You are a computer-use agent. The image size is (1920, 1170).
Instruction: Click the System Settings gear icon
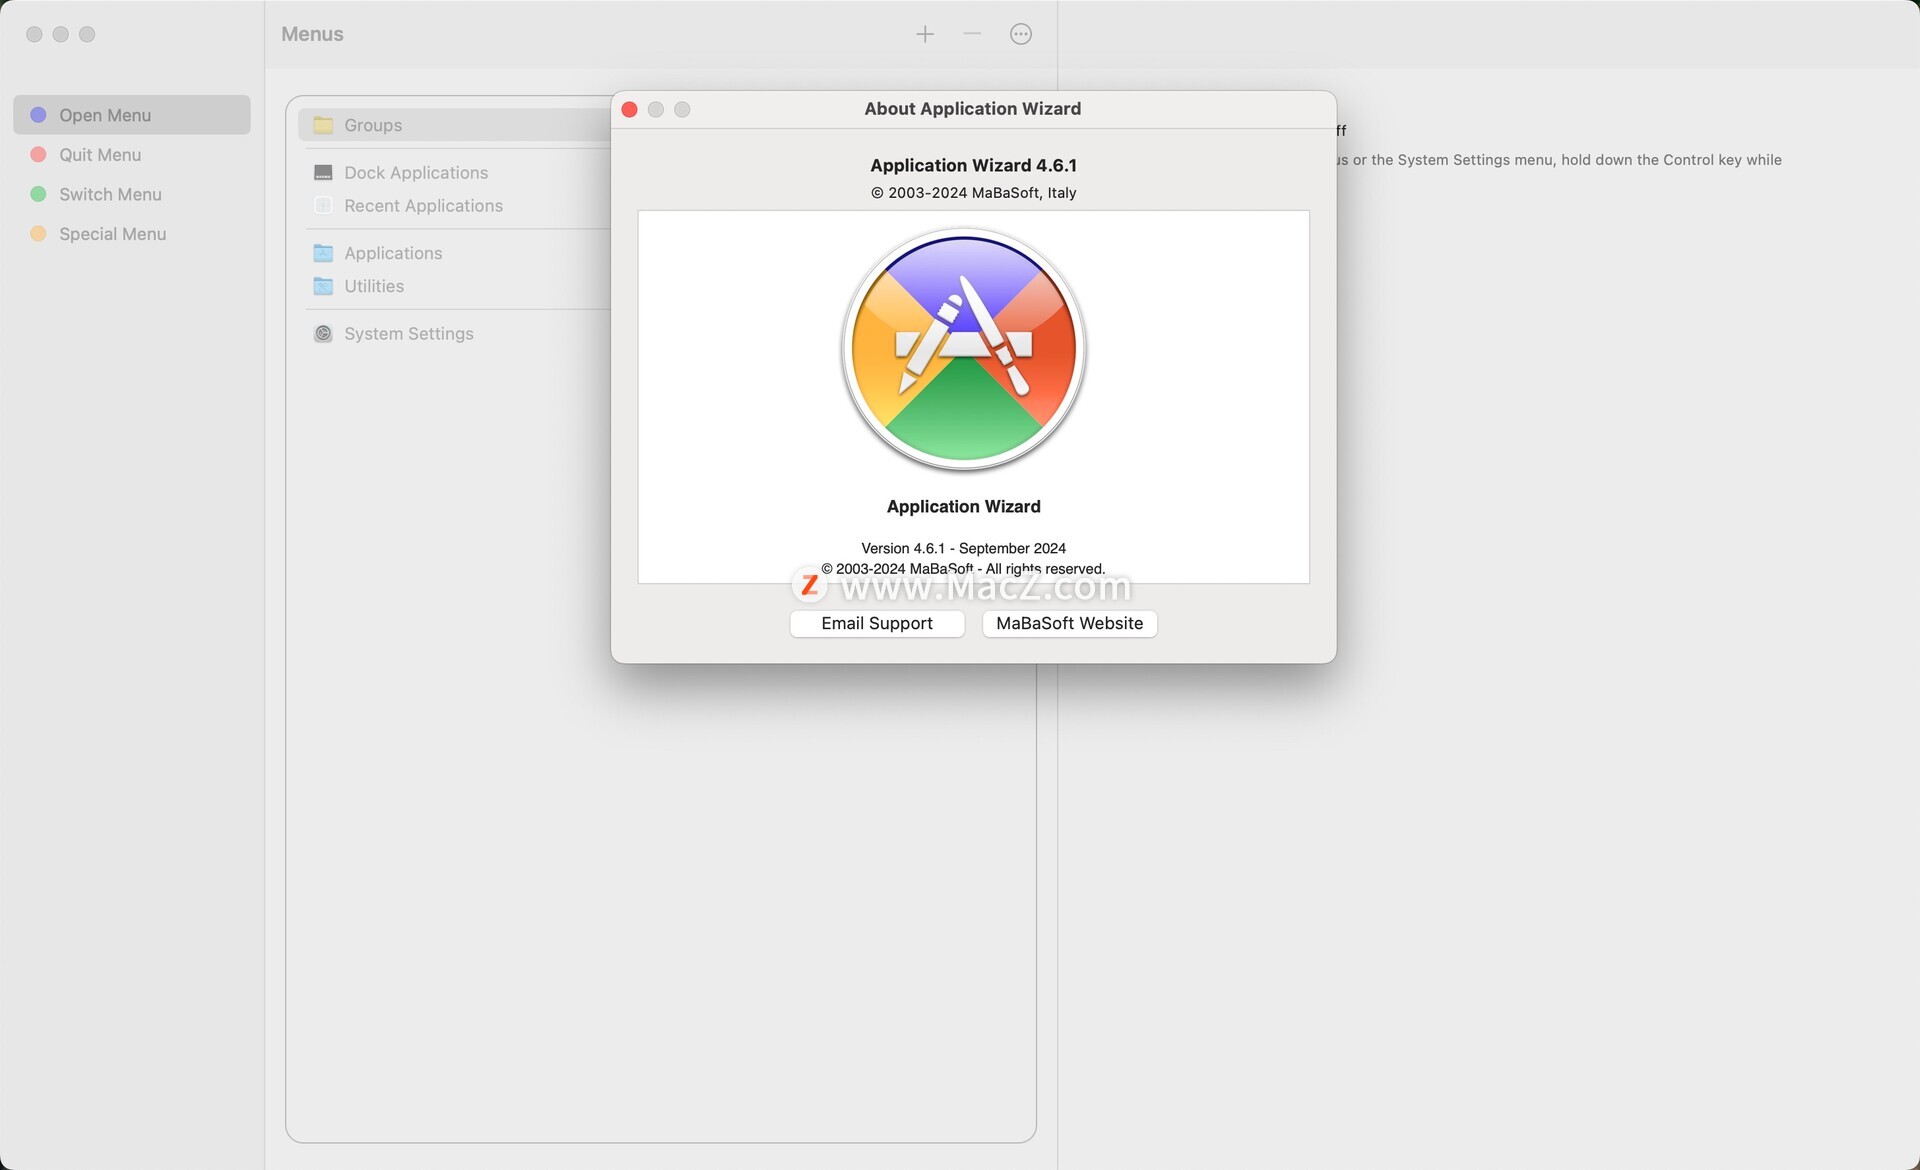pyautogui.click(x=323, y=334)
